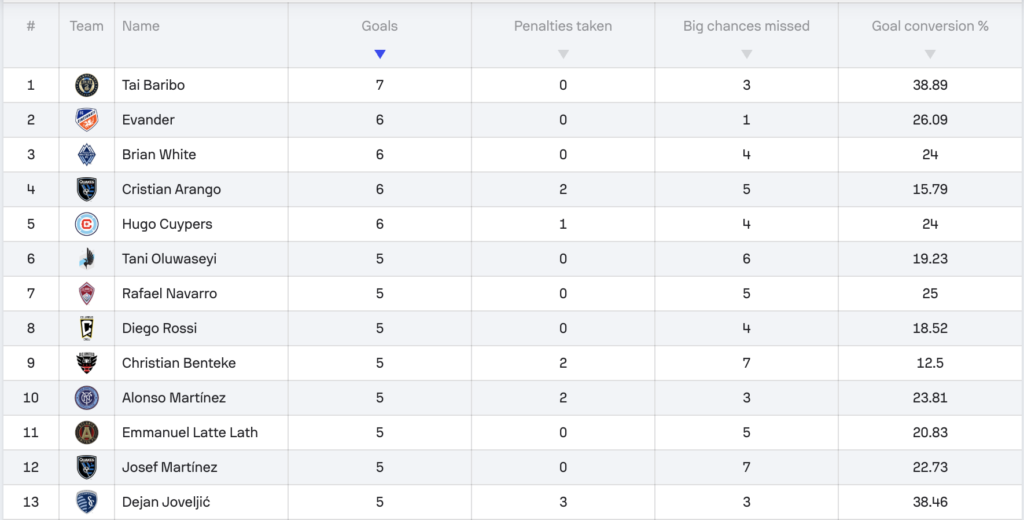Open Alonso Martínez player link

pyautogui.click(x=174, y=398)
